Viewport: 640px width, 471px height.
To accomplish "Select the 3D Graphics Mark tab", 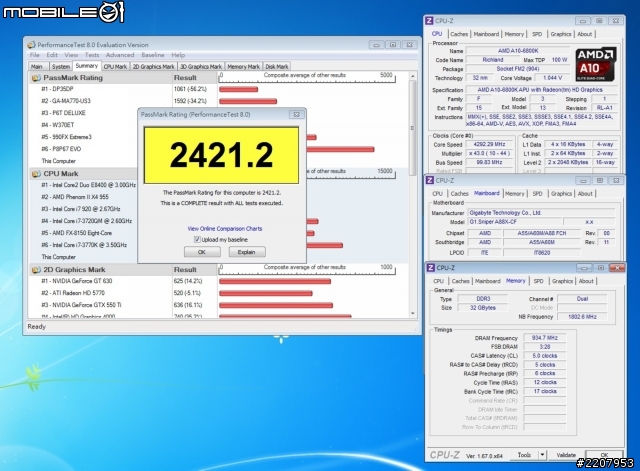I will (201, 67).
